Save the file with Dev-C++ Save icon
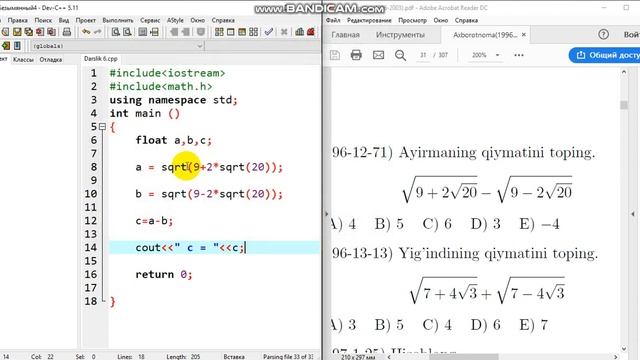Image resolution: width=640 pixels, height=360 pixels. click(x=17, y=32)
